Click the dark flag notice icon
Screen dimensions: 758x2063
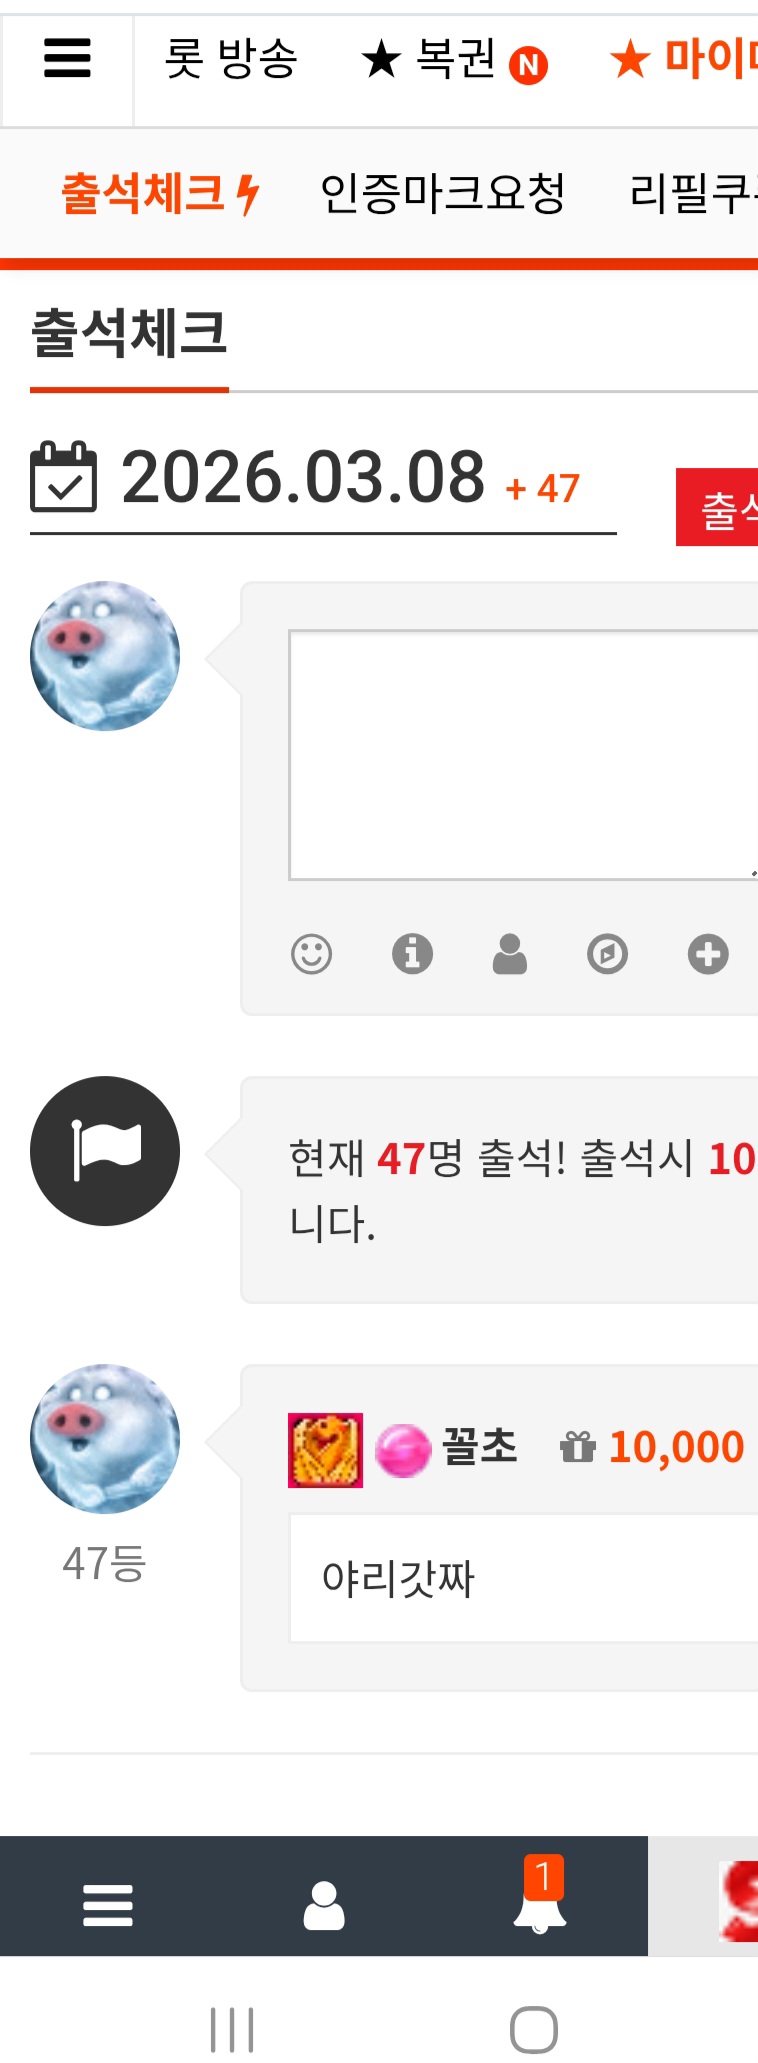pyautogui.click(x=105, y=1151)
